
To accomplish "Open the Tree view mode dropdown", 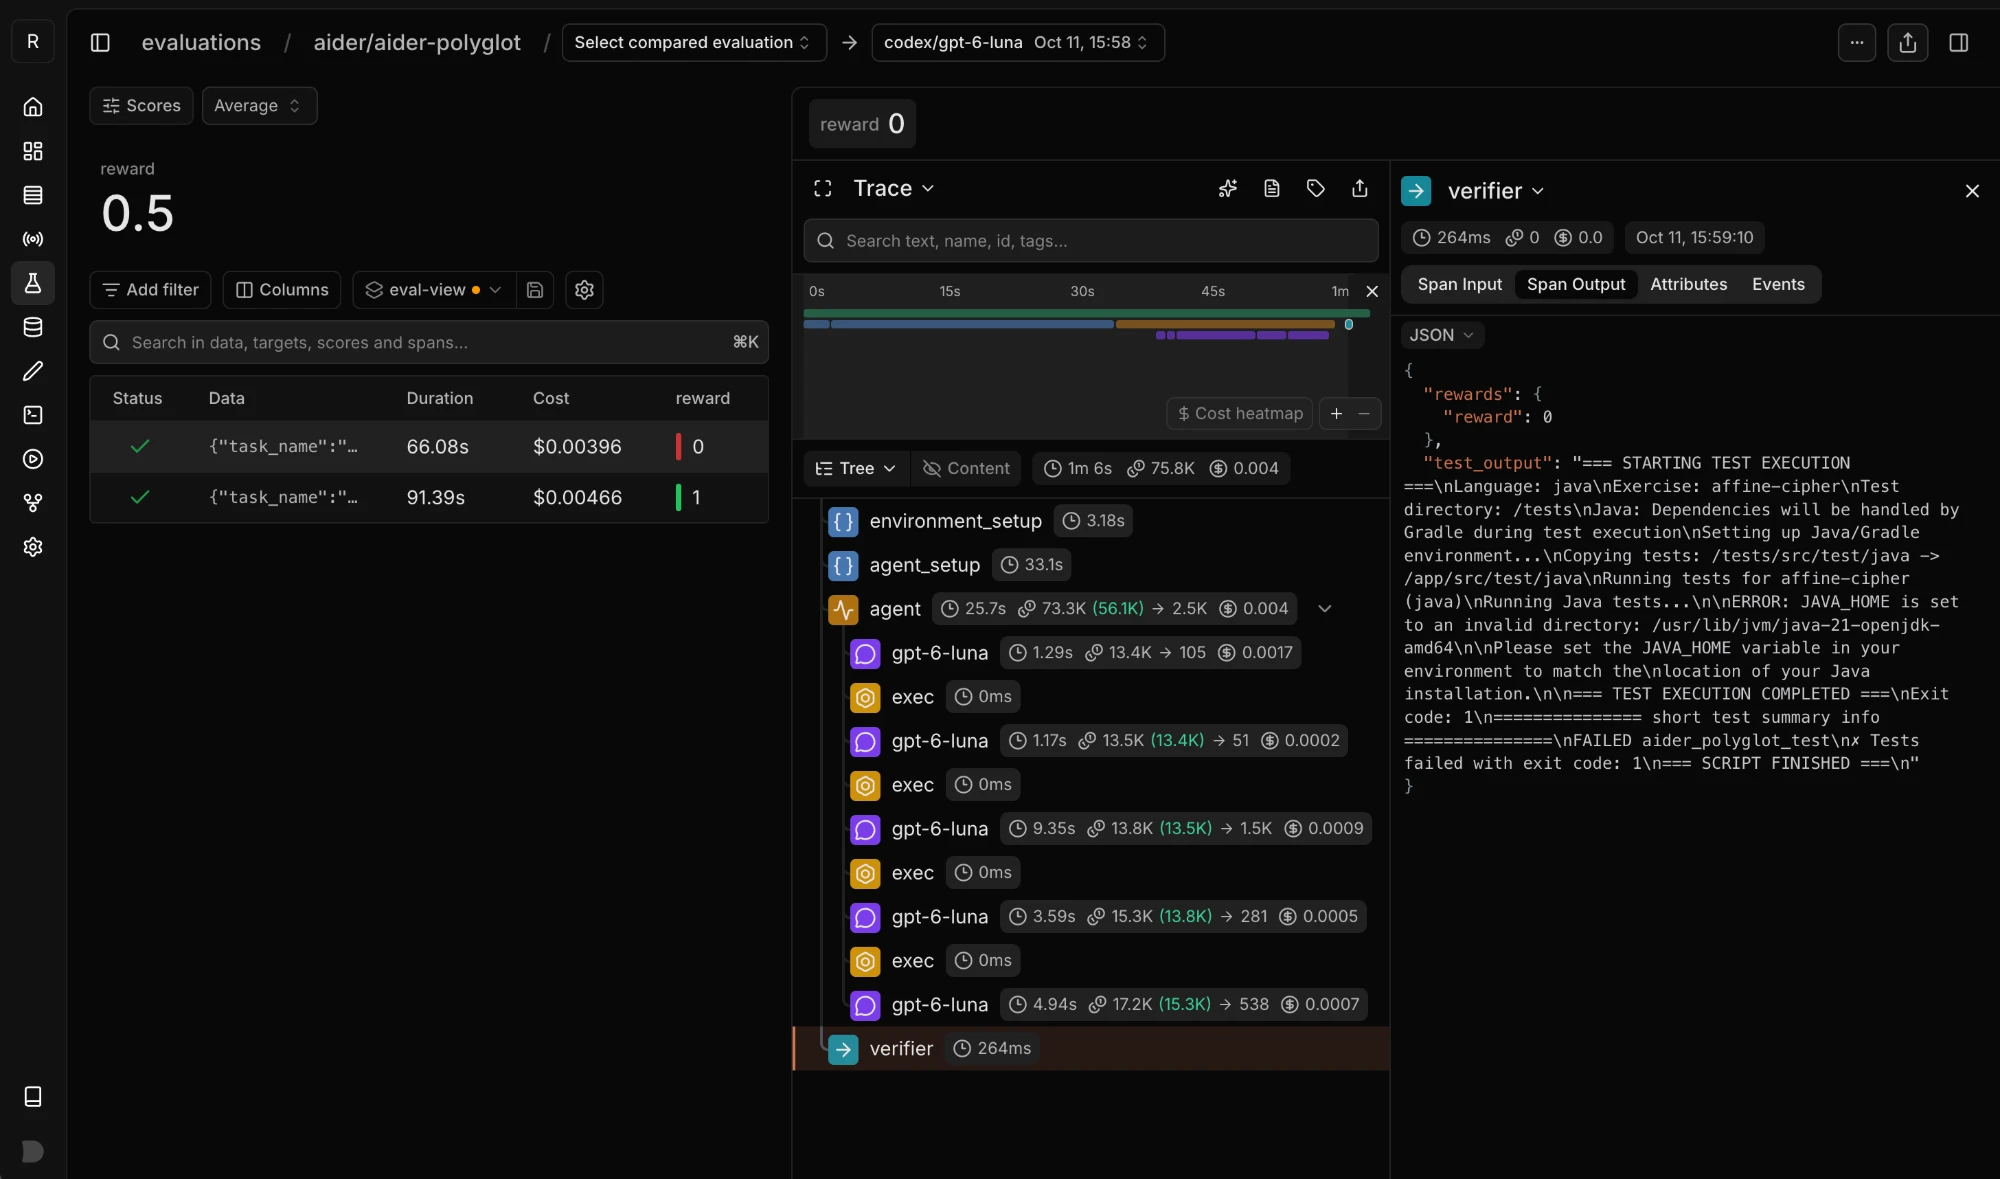I will pyautogui.click(x=856, y=469).
